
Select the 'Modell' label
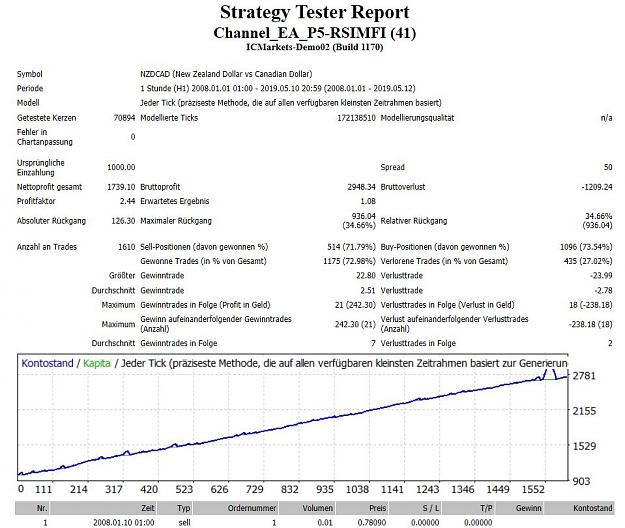coord(28,103)
